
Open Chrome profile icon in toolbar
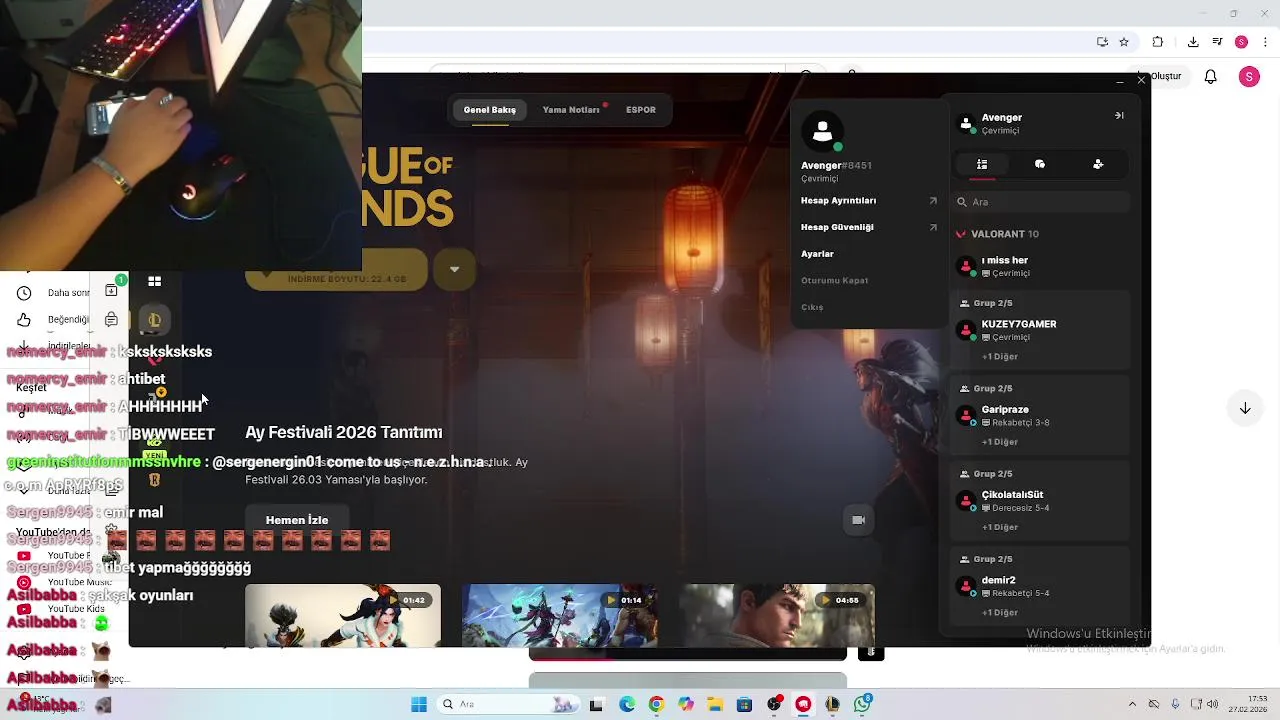1241,42
